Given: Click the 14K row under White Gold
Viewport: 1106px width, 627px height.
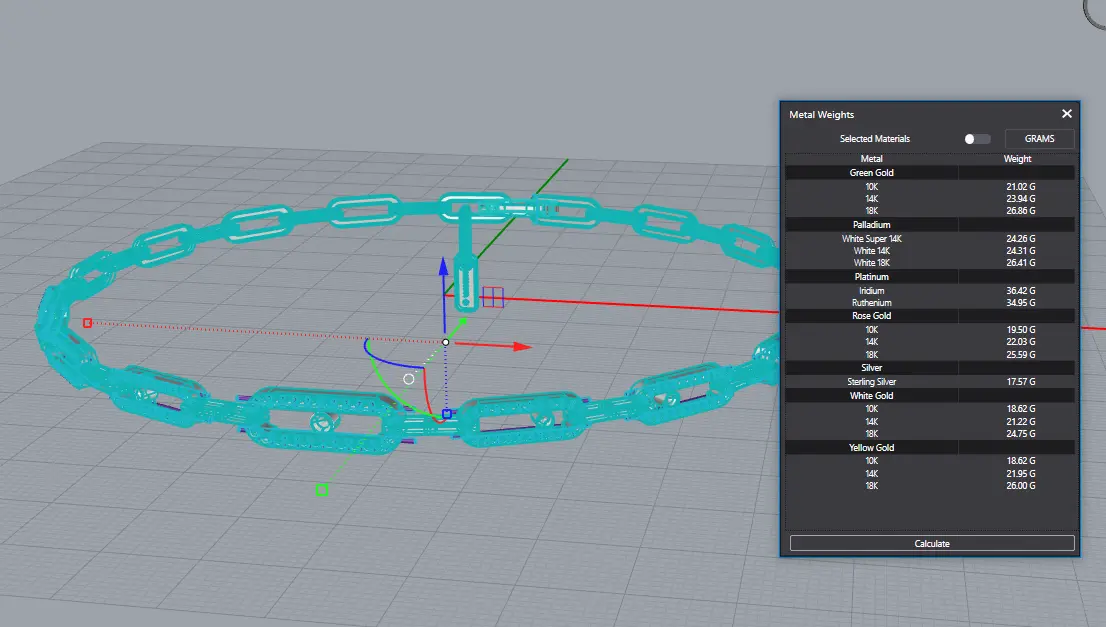Looking at the screenshot, I should coord(930,422).
